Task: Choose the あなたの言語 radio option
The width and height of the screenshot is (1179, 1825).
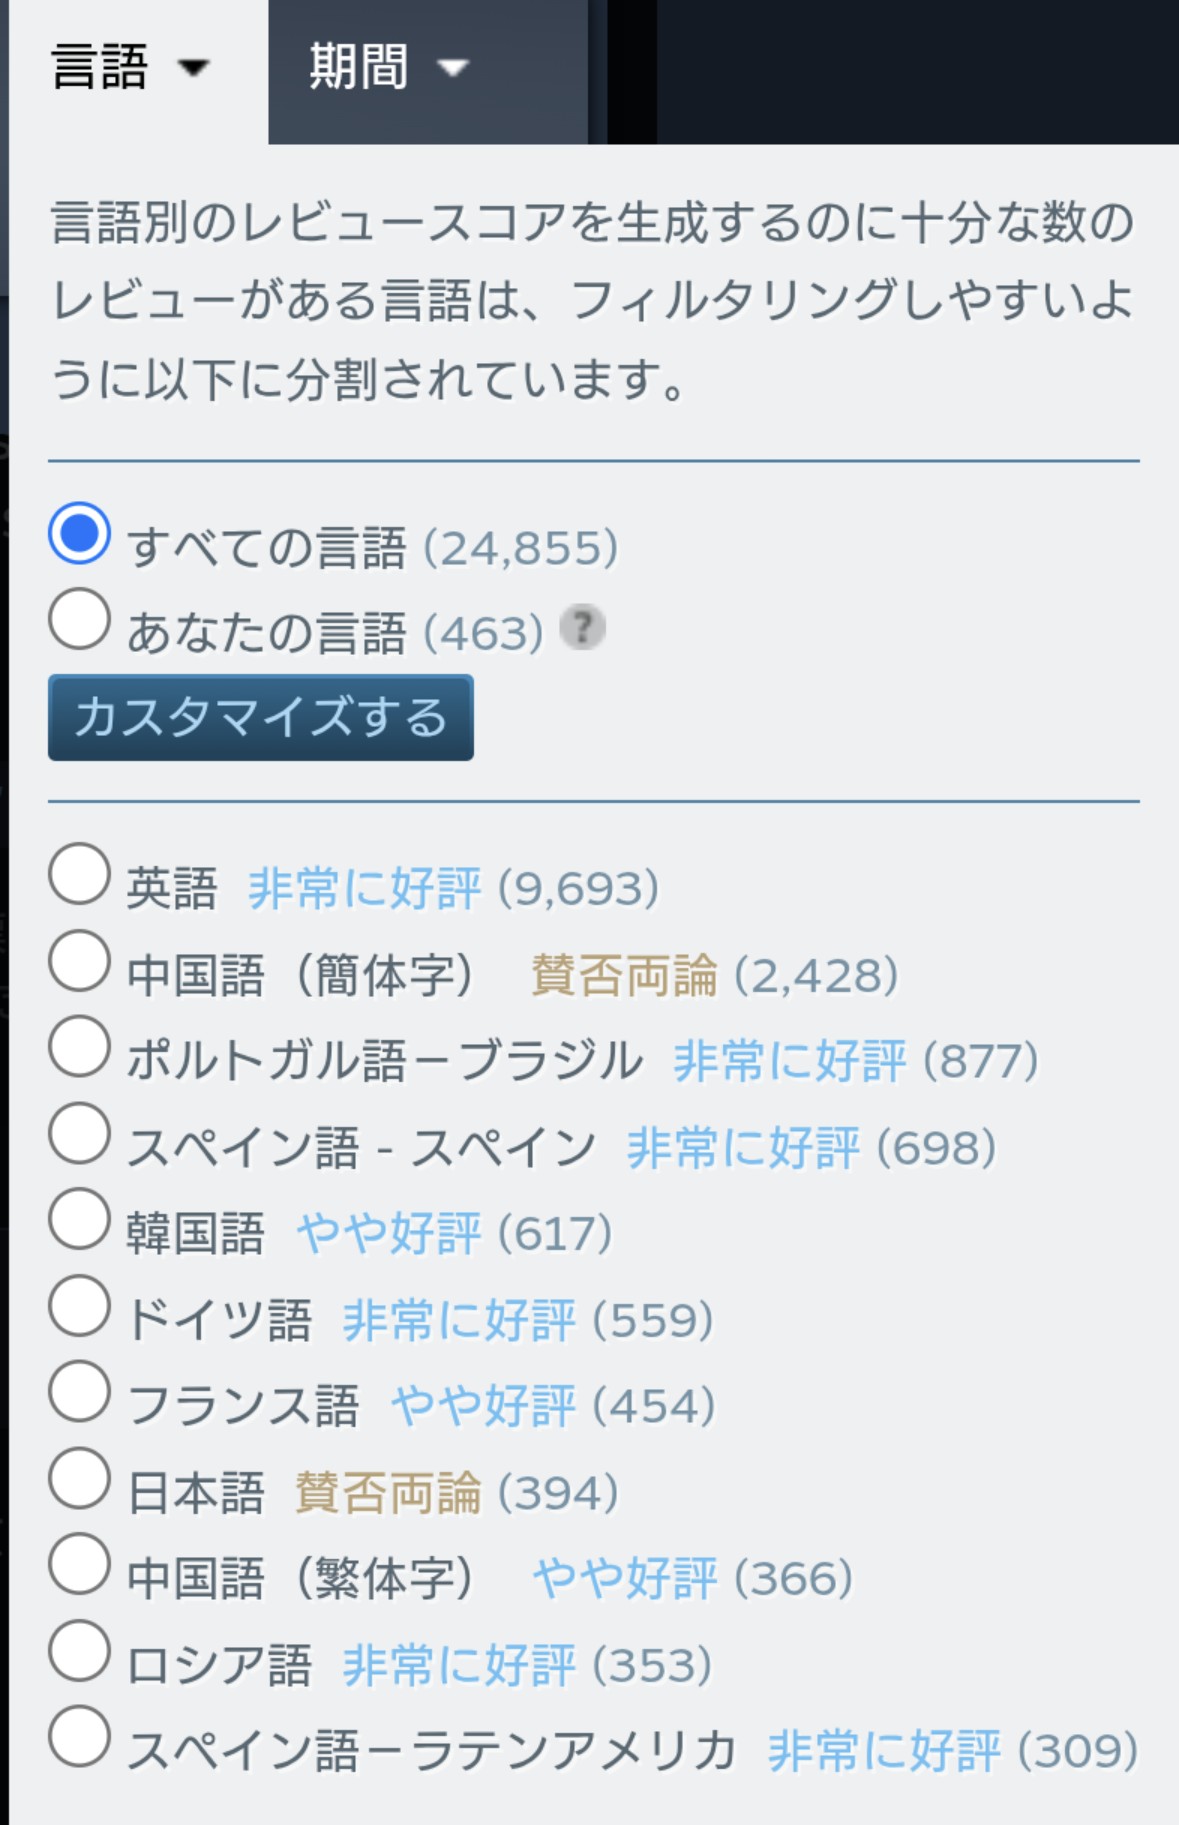Action: point(79,619)
